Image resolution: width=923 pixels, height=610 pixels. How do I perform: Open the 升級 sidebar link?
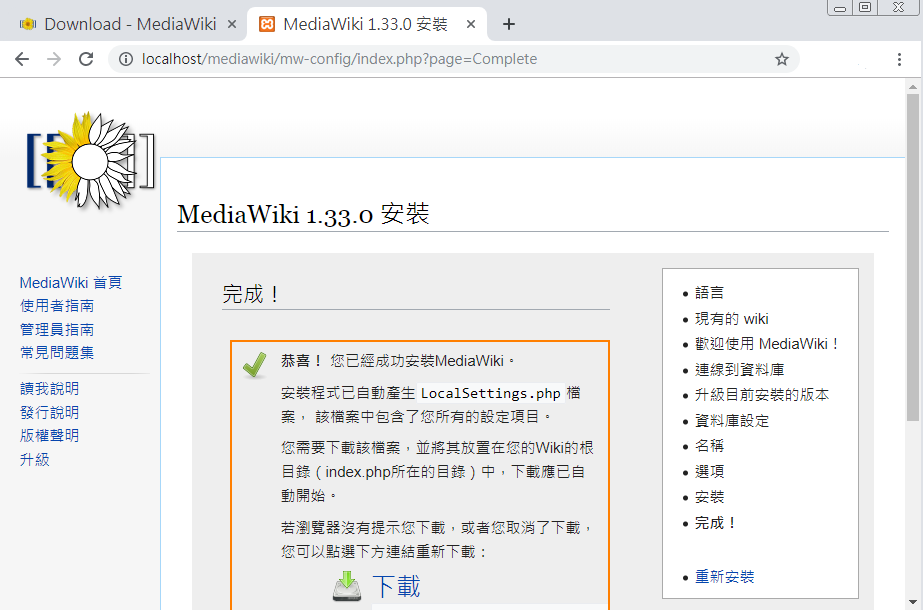click(x=35, y=459)
